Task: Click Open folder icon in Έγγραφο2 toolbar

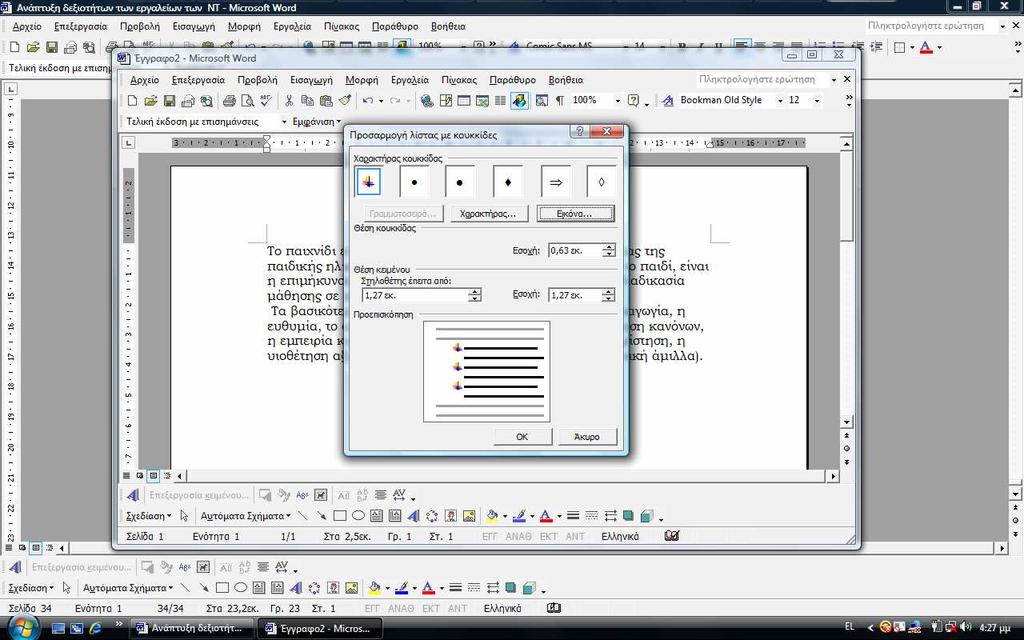Action: point(151,101)
